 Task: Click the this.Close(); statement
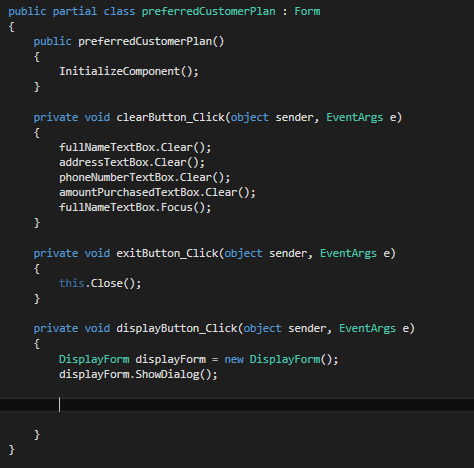tap(100, 283)
